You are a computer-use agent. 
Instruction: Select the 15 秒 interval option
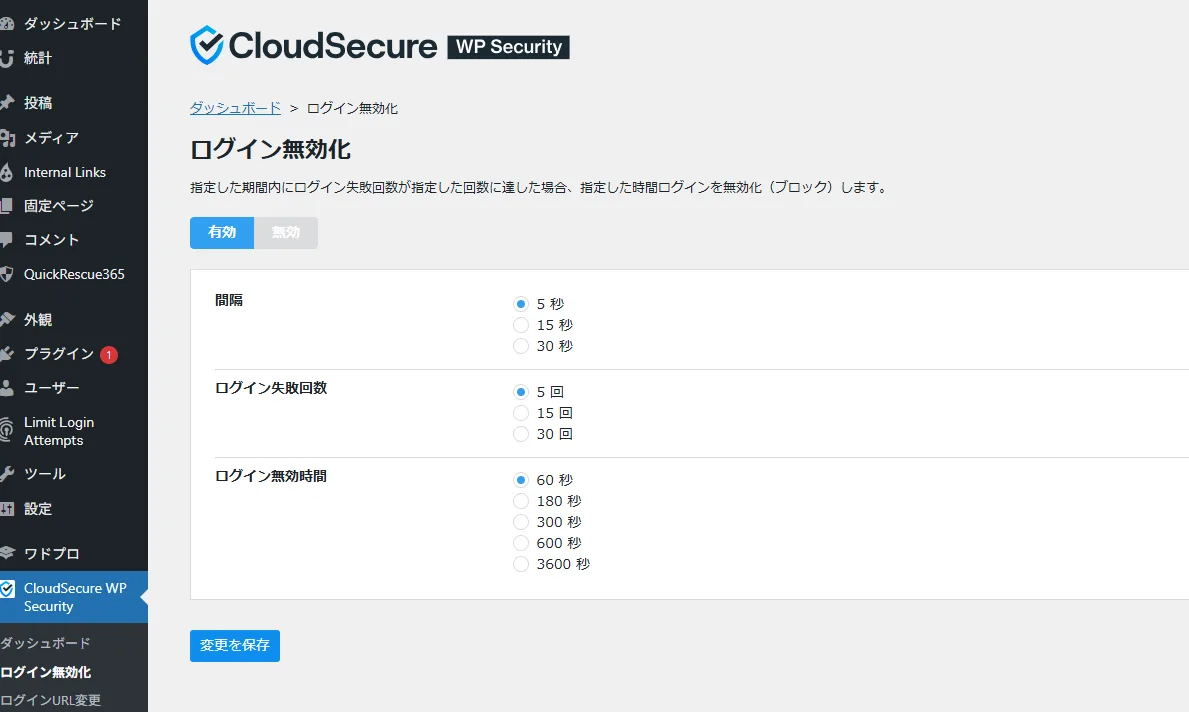coord(520,325)
